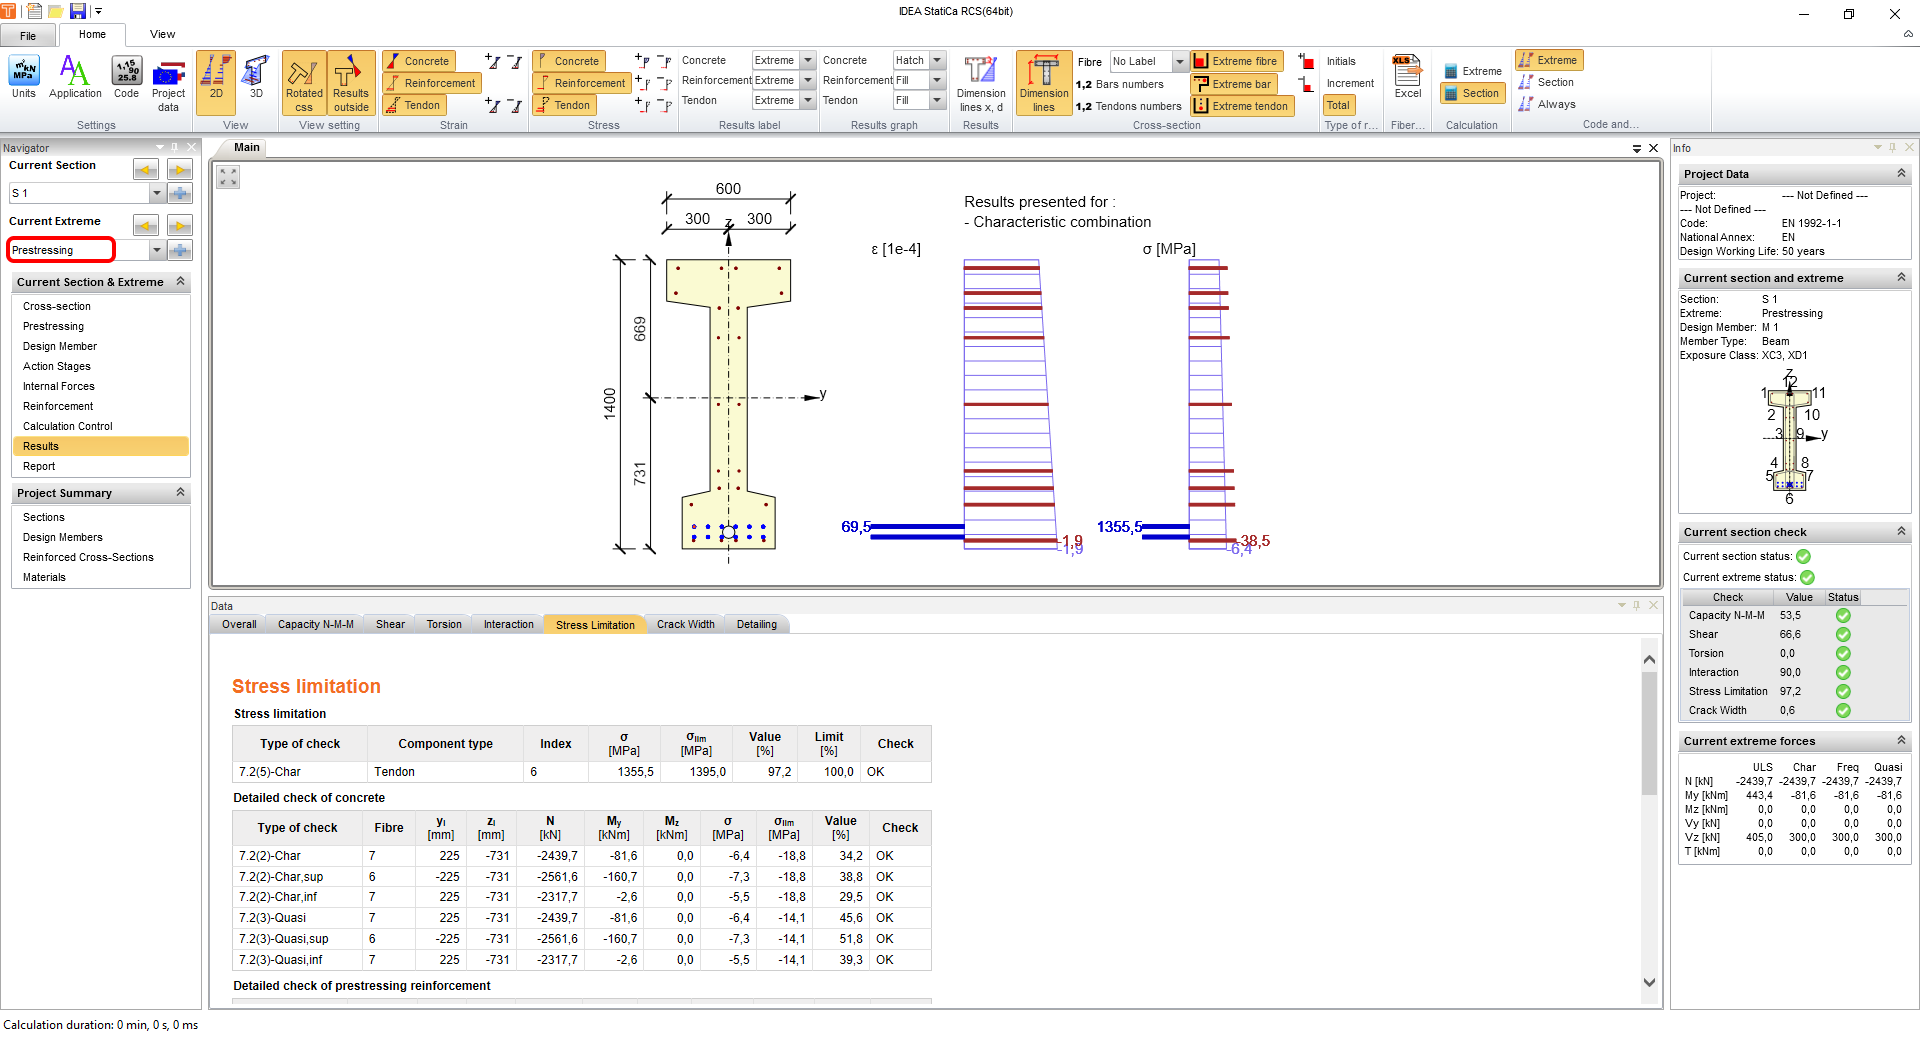Click the fit-to-view icon in Main
1920x1040 pixels.
(229, 177)
